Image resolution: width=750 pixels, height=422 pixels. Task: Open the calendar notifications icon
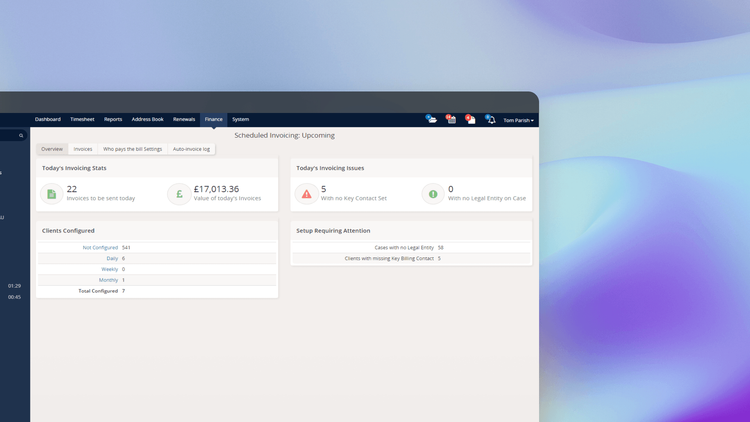(451, 120)
